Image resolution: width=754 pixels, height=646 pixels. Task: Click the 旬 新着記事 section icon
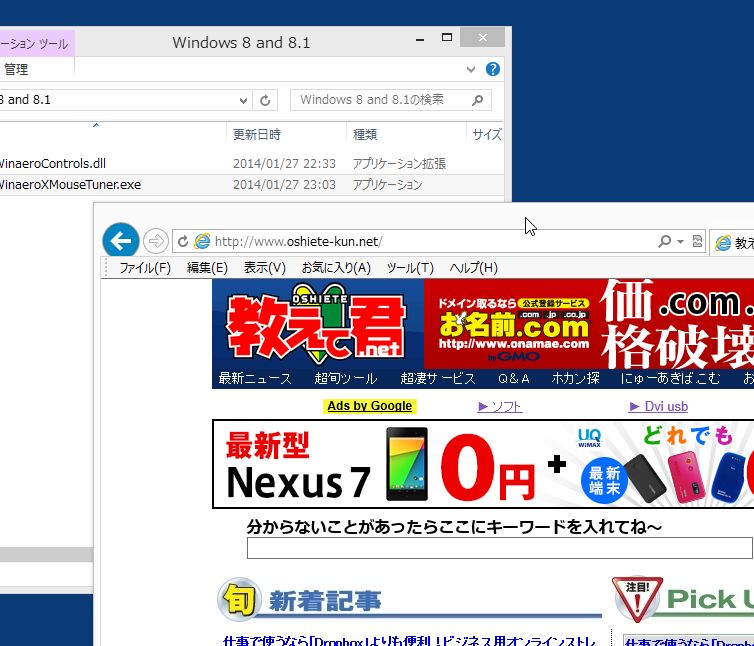[239, 599]
